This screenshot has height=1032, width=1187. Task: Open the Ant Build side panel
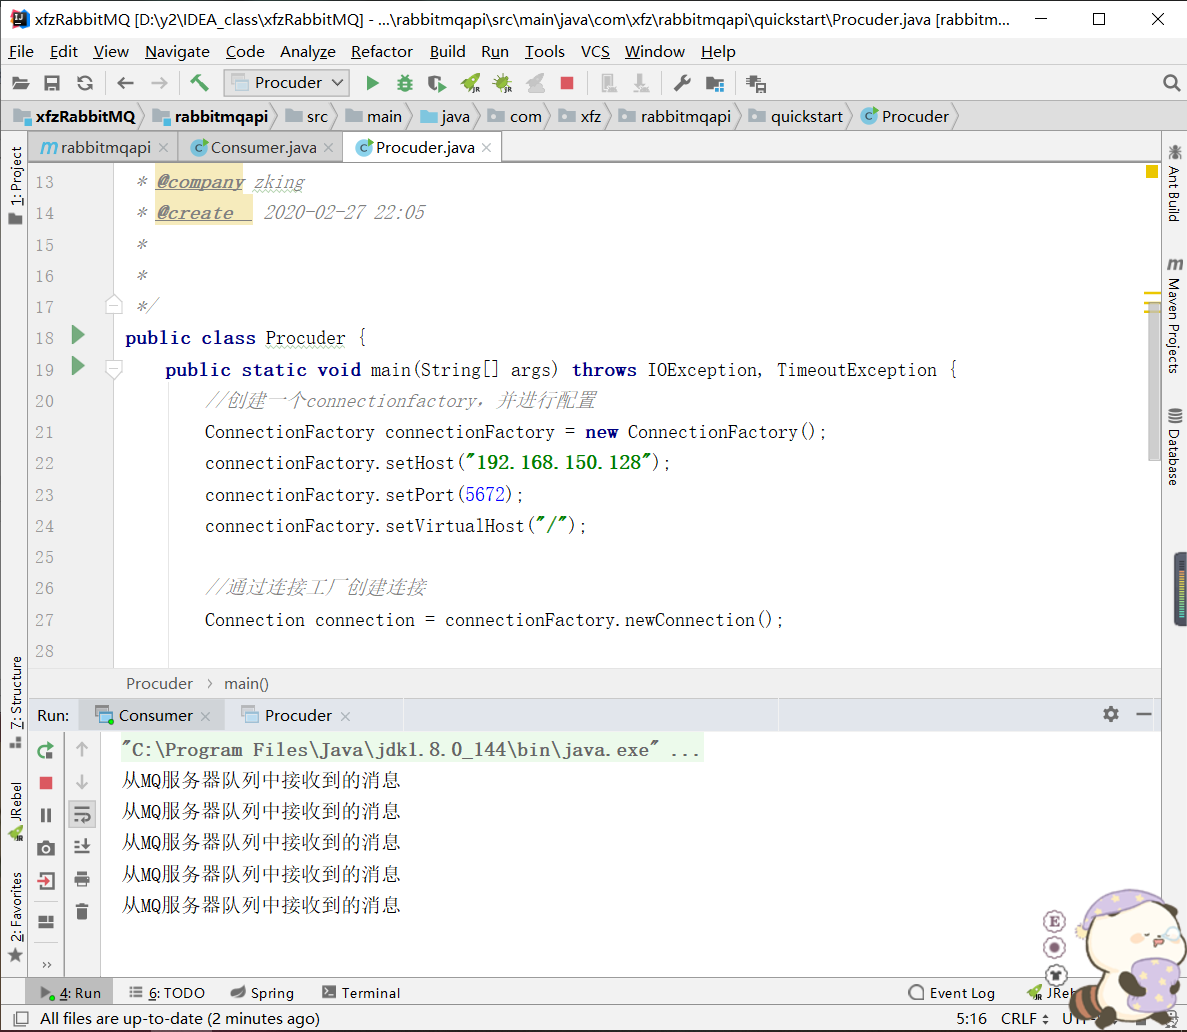1174,183
